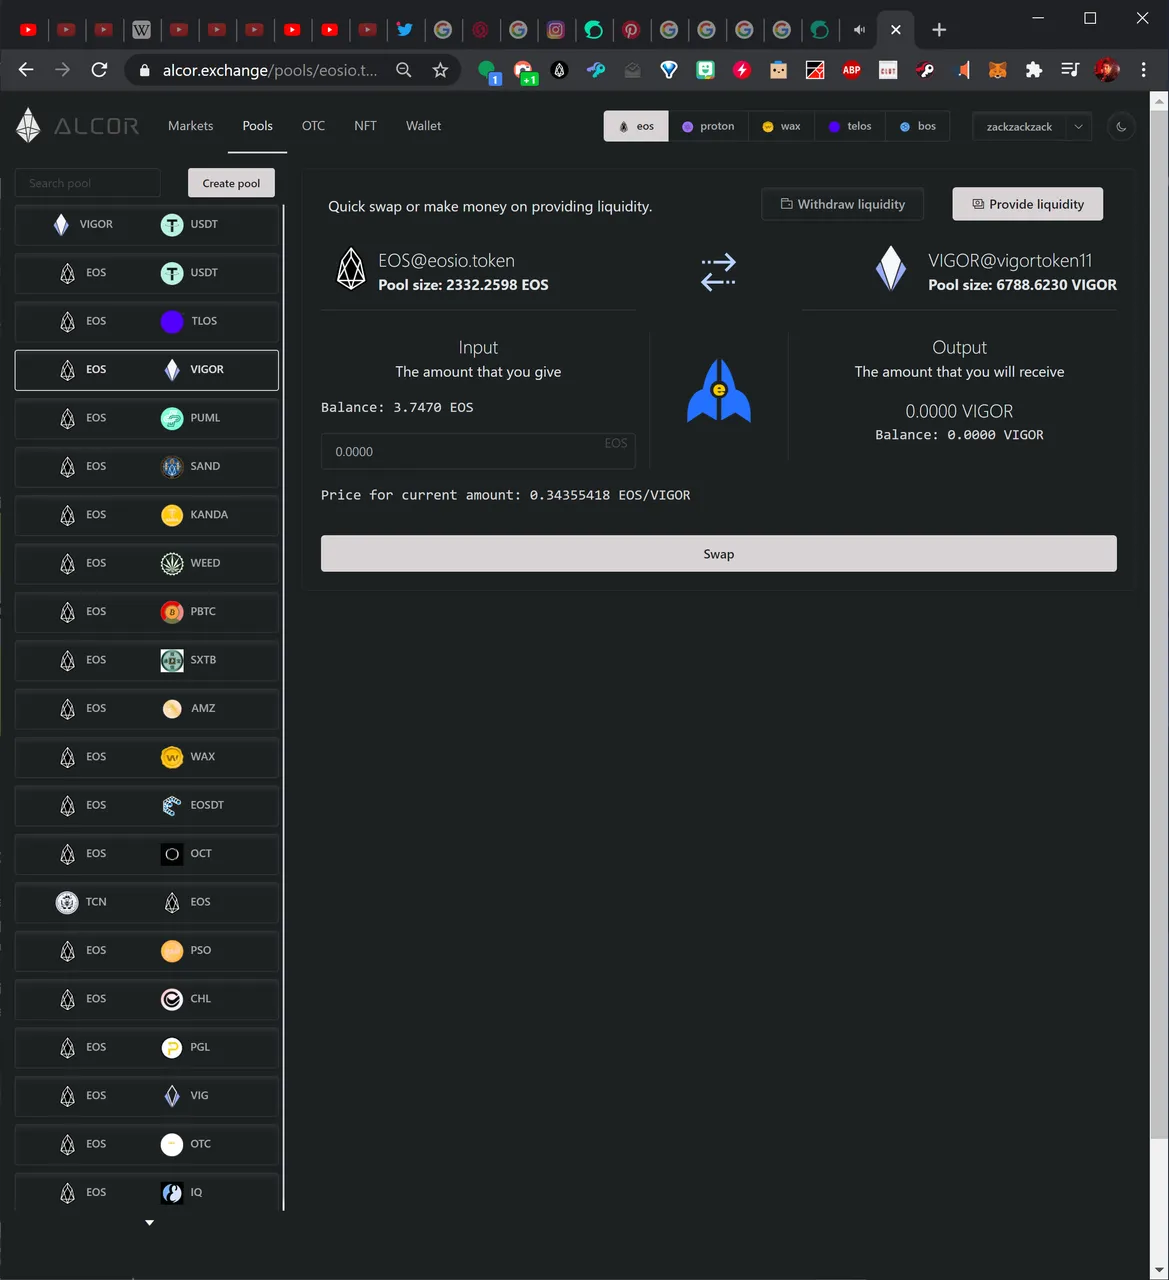This screenshot has height=1280, width=1169.
Task: Click the PGL token icon
Action: pyautogui.click(x=172, y=1048)
